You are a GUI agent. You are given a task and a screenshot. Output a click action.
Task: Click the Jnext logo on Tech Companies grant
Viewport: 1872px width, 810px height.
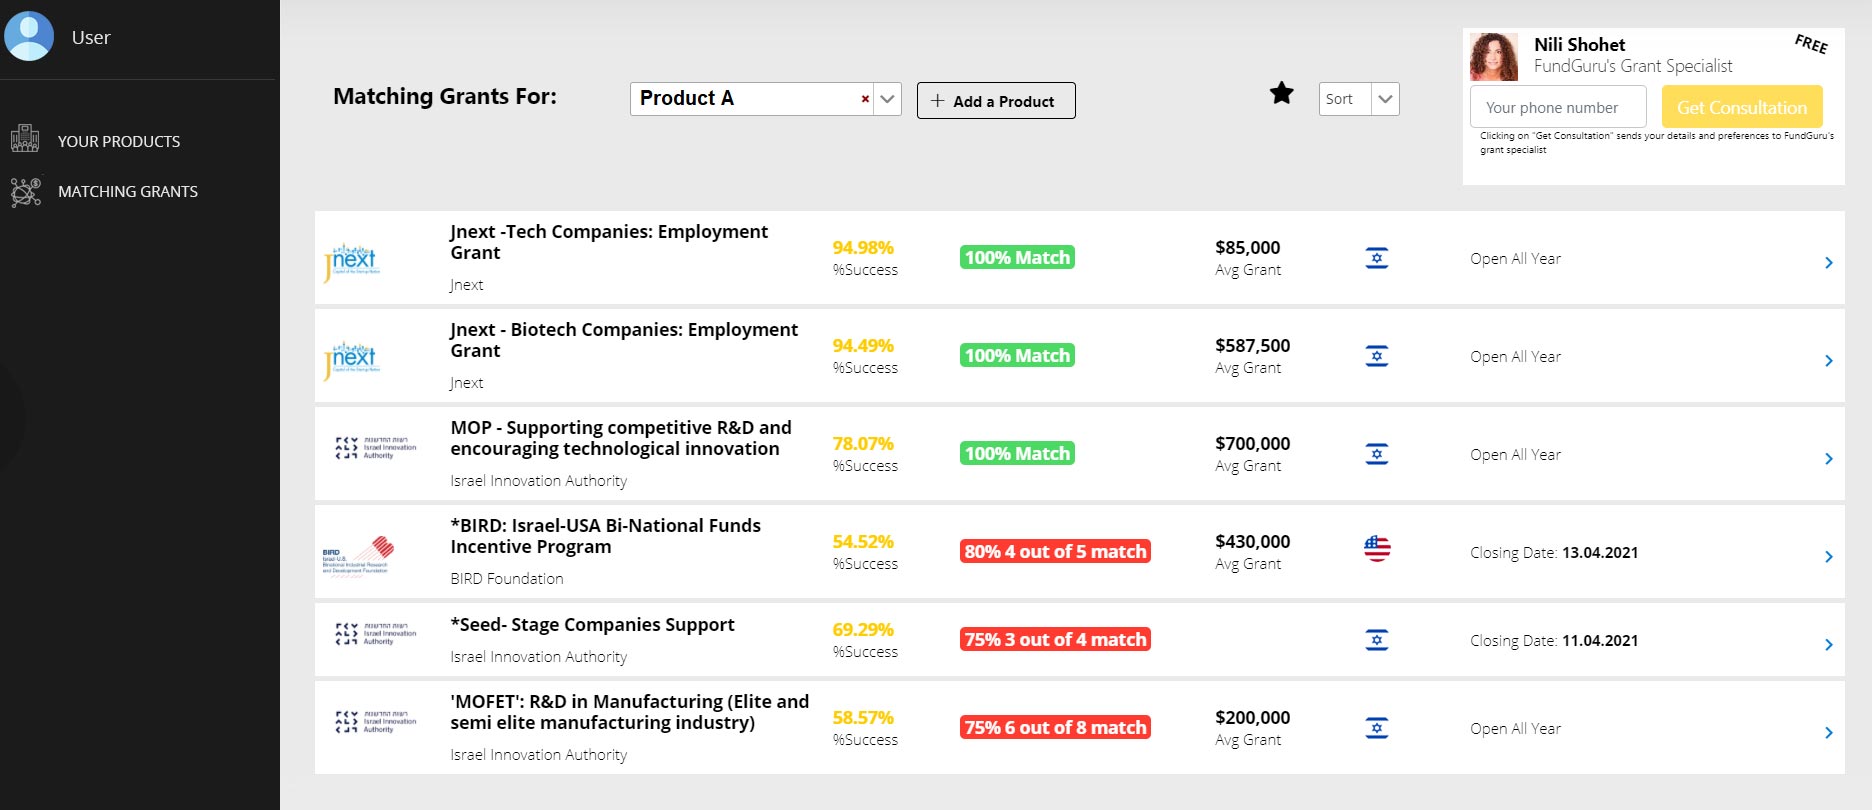(352, 260)
